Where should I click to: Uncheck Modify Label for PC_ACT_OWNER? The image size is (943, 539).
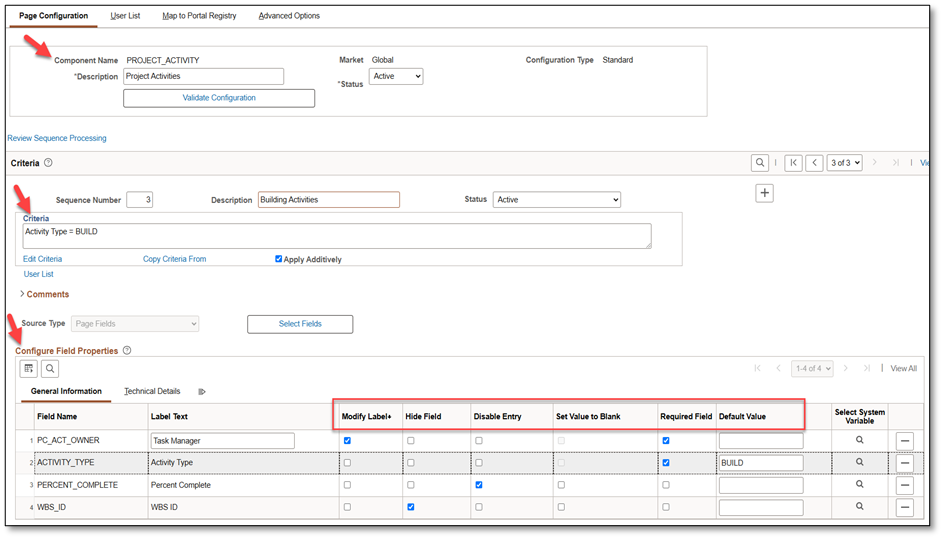(x=347, y=441)
